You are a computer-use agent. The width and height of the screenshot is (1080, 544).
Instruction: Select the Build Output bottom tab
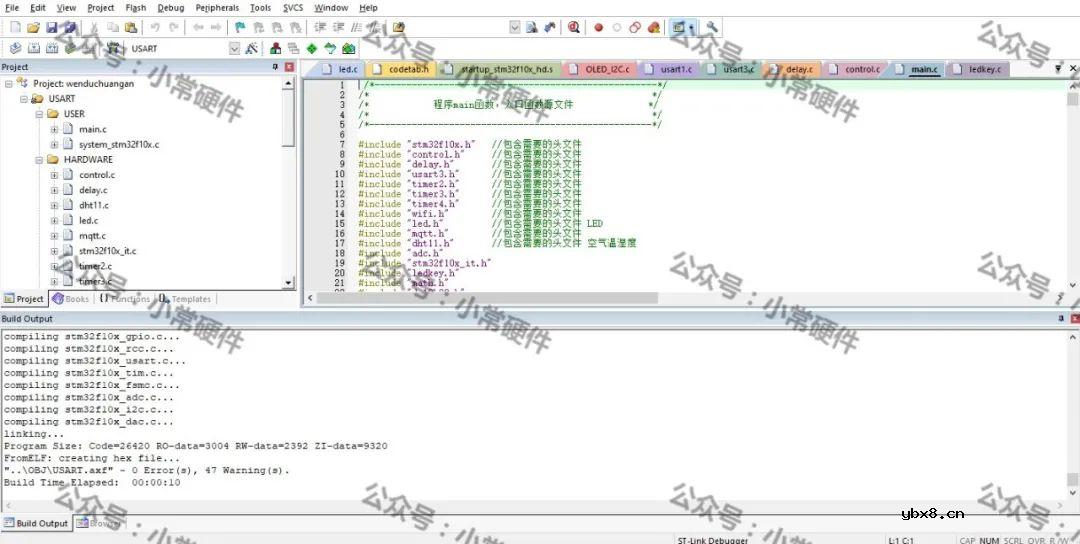36,523
